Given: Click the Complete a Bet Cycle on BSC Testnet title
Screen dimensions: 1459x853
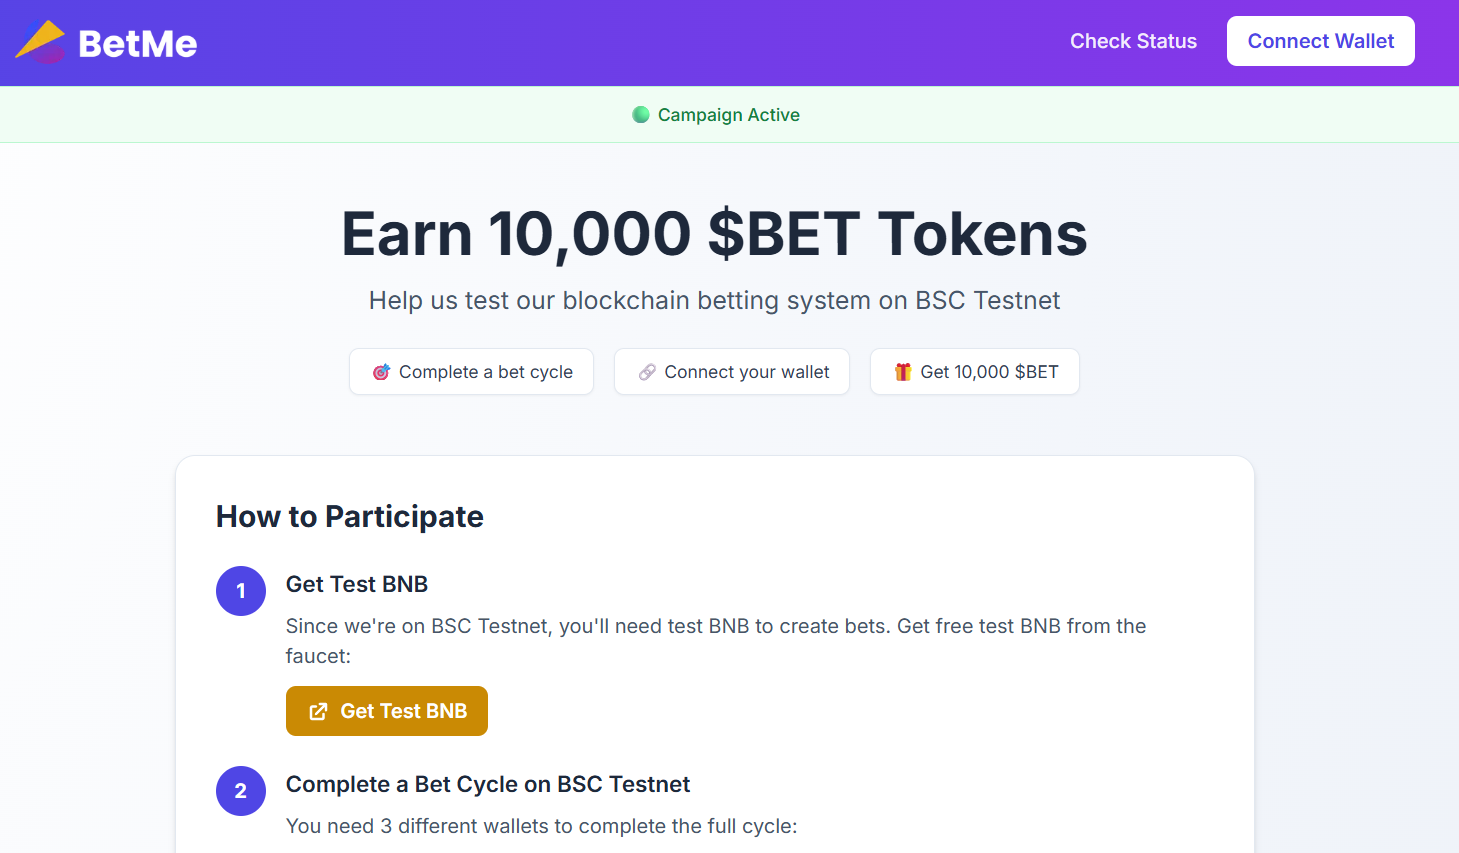Looking at the screenshot, I should coord(488,784).
